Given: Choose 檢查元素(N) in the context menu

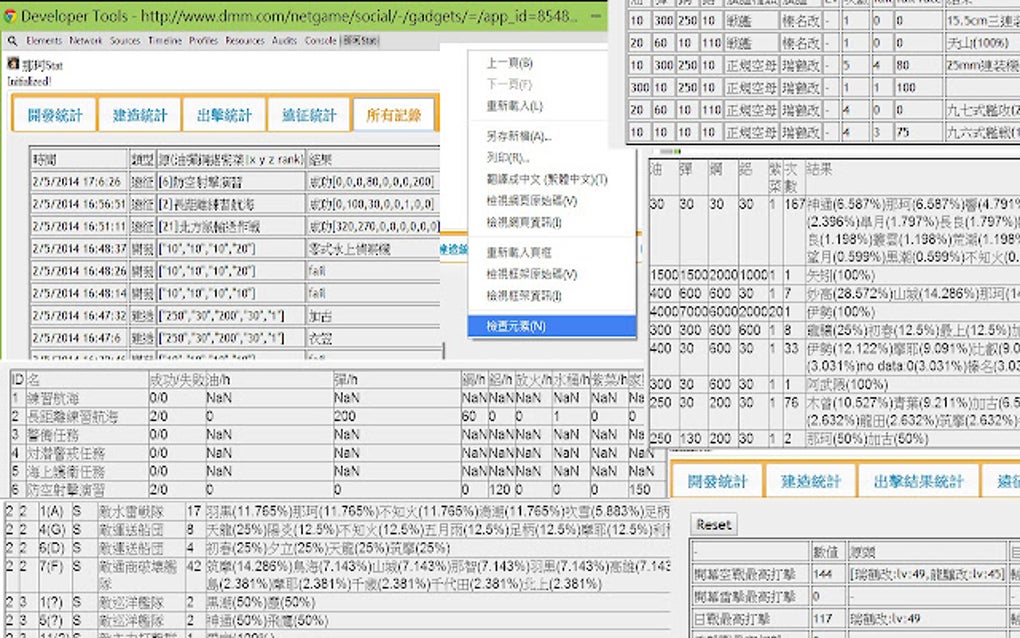Looking at the screenshot, I should [552, 326].
